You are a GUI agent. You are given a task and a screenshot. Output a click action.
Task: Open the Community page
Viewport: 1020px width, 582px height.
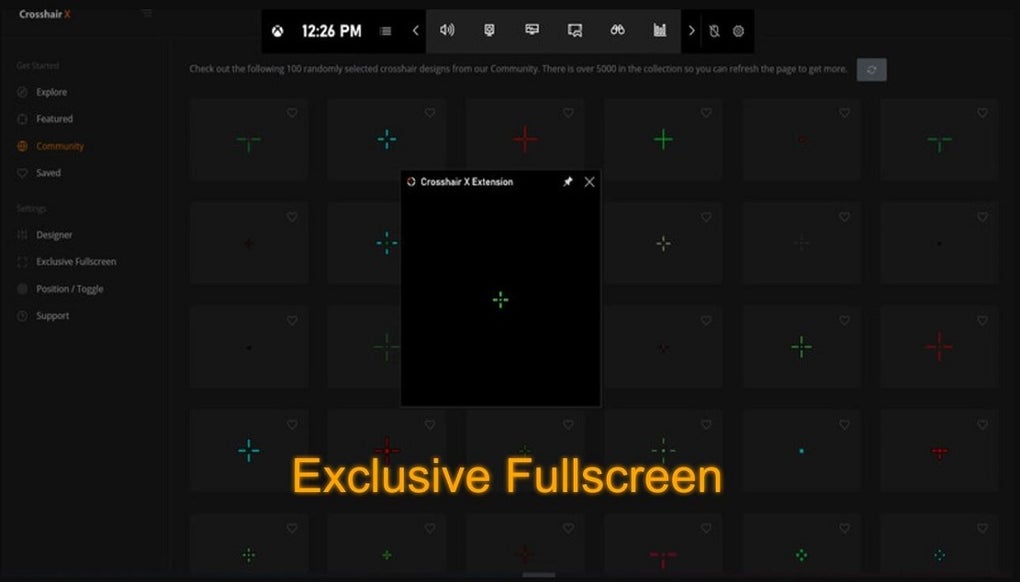click(x=60, y=146)
